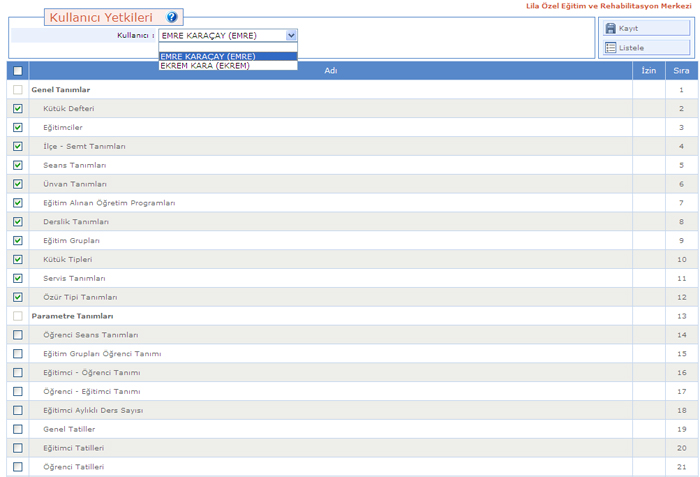The width and height of the screenshot is (700, 477).
Task: Click the blue help question mark icon
Action: pyautogui.click(x=172, y=17)
